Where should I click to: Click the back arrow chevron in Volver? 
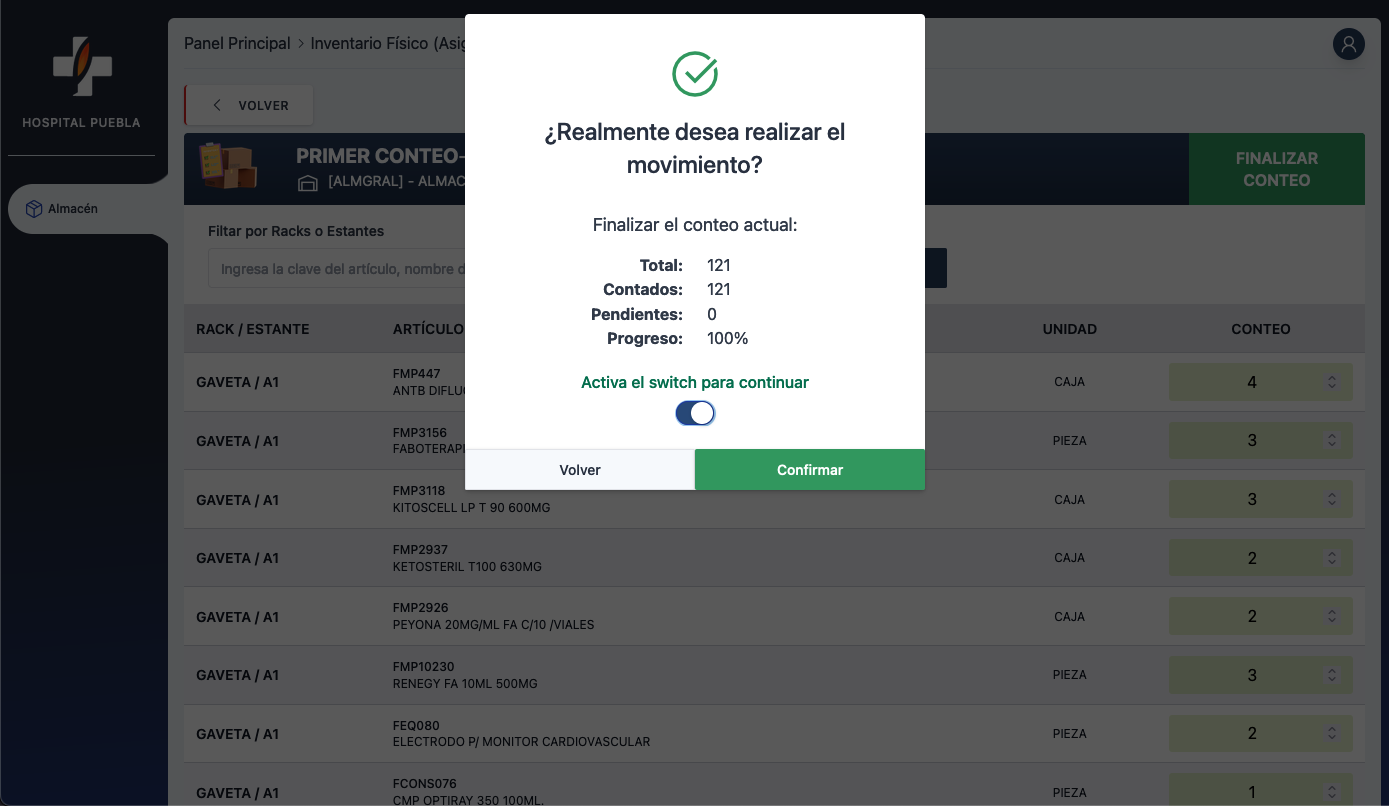coord(218,105)
